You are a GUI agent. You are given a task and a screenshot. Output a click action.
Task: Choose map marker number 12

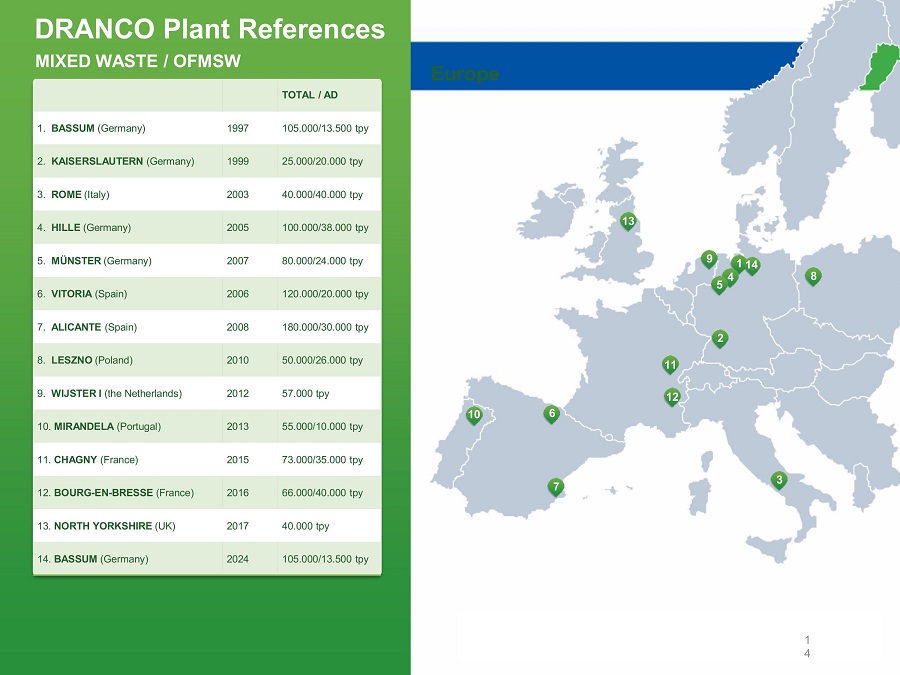(x=672, y=397)
